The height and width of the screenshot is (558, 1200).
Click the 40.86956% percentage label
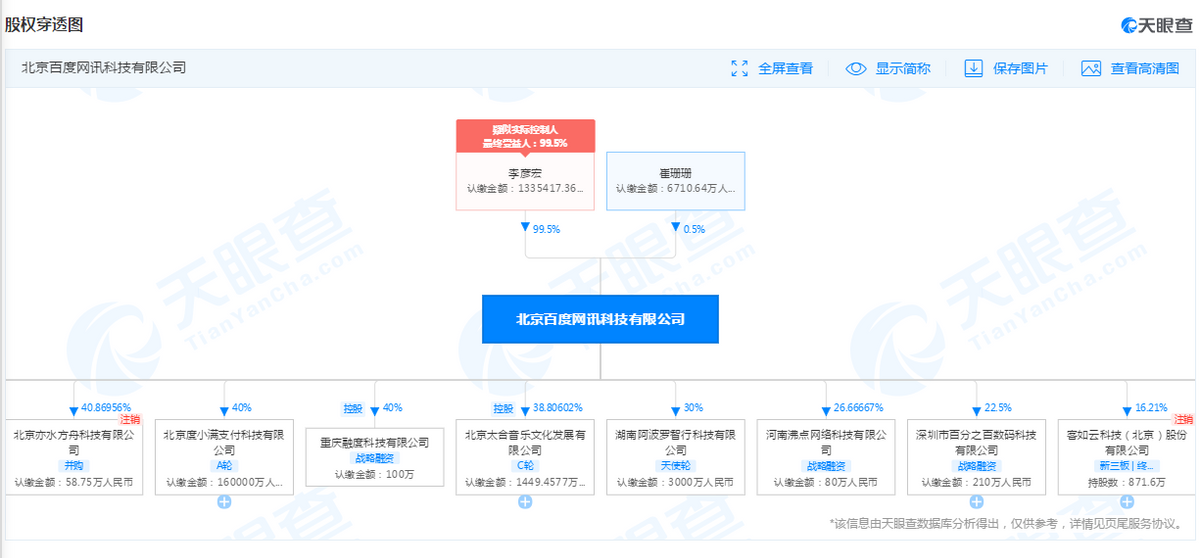click(x=106, y=408)
